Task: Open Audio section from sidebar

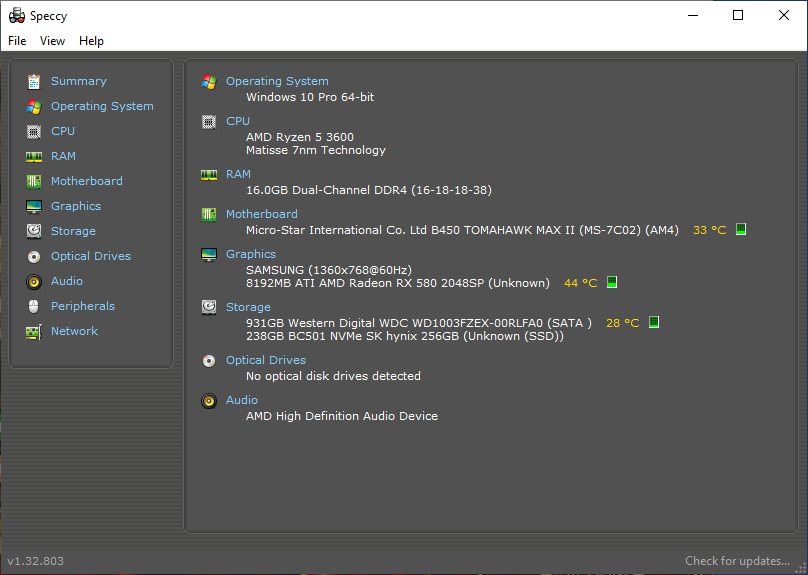Action: [x=67, y=281]
